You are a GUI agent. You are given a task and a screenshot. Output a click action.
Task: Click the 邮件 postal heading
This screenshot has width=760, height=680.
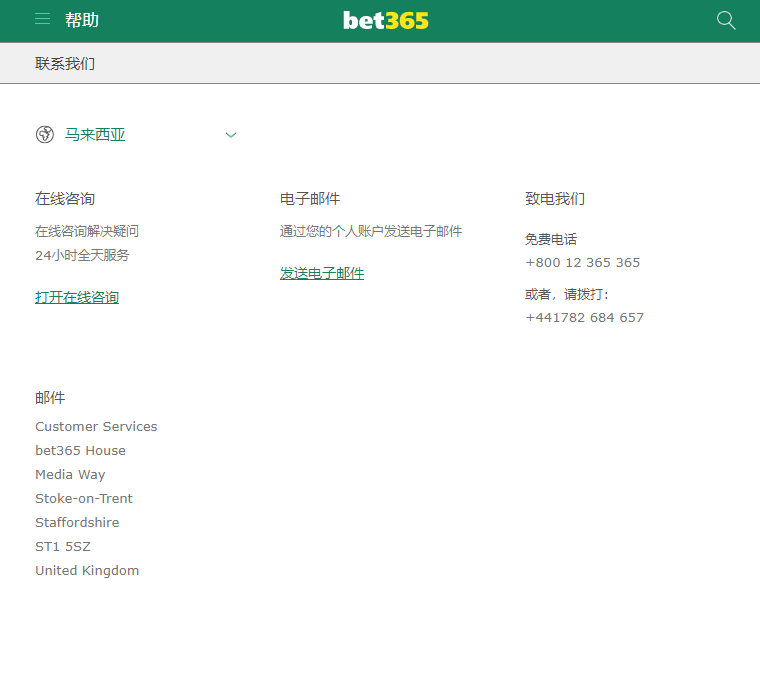tap(50, 398)
